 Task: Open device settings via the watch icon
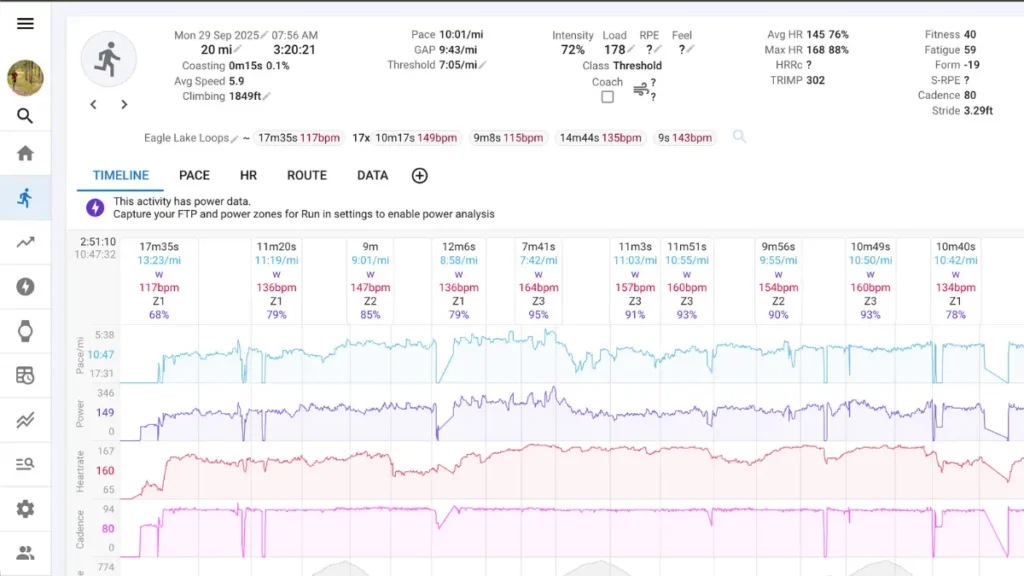click(25, 331)
